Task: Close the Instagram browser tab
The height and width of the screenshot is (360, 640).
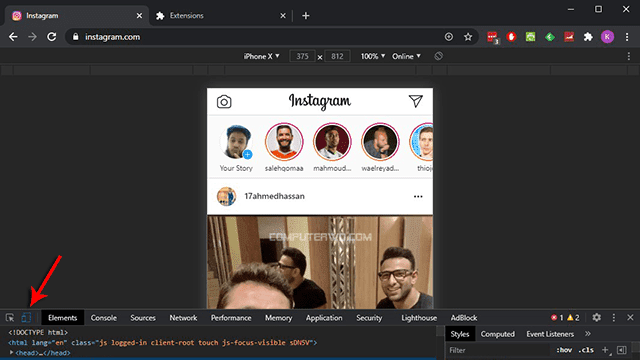Action: click(139, 16)
